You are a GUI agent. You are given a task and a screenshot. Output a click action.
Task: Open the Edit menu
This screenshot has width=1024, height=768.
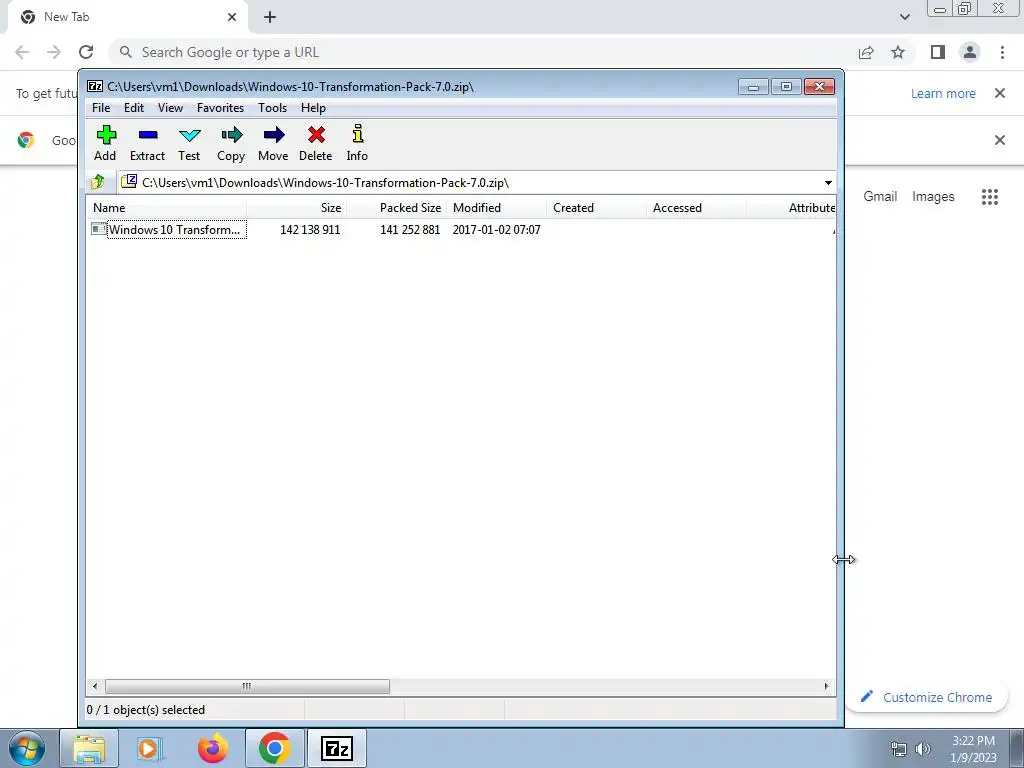pos(134,108)
